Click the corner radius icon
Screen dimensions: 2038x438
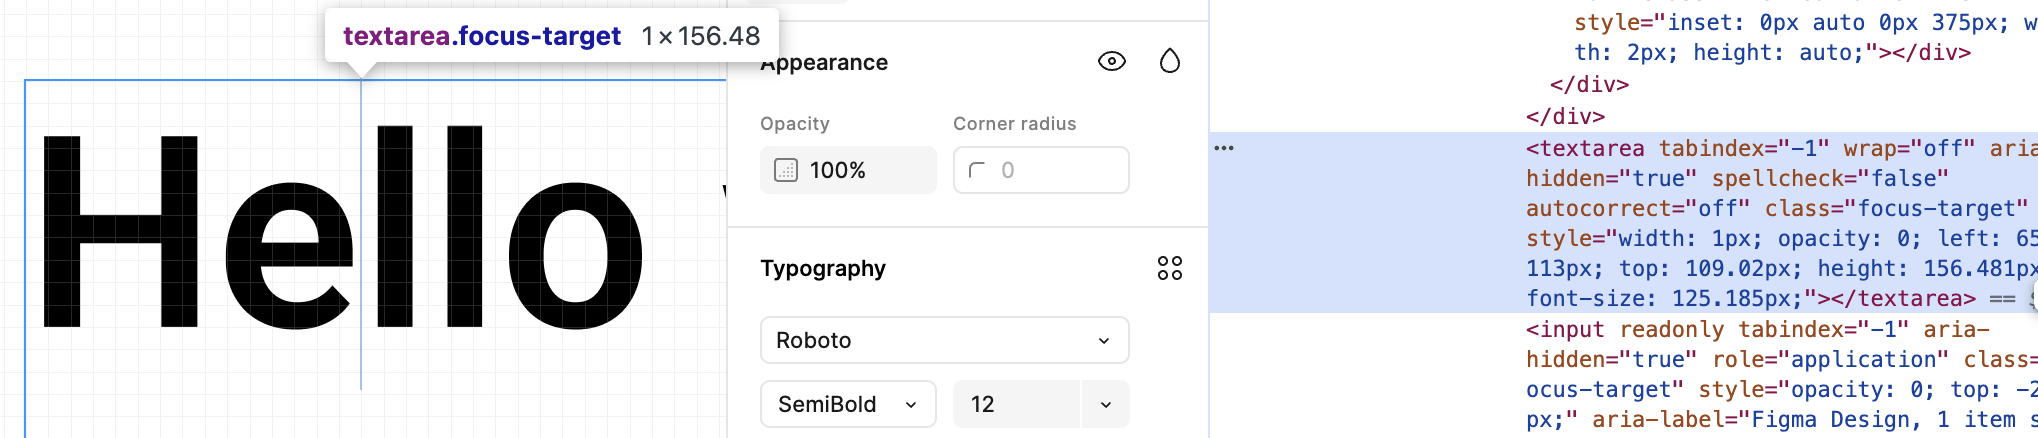[x=977, y=170]
